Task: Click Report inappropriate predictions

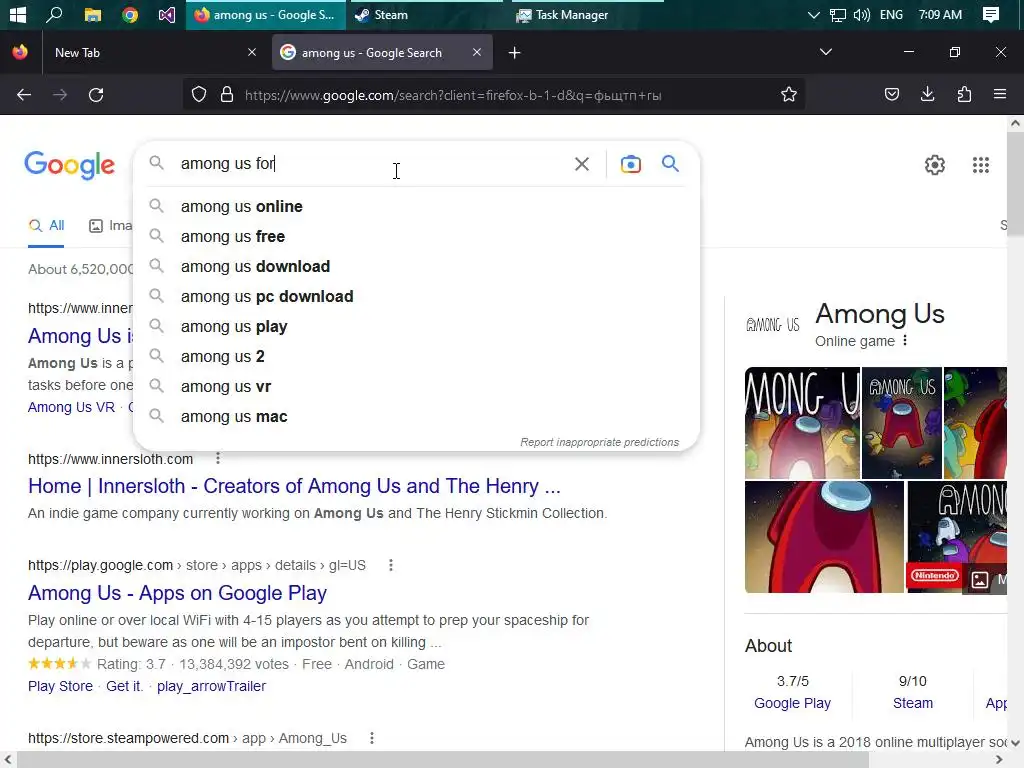Action: [x=600, y=442]
